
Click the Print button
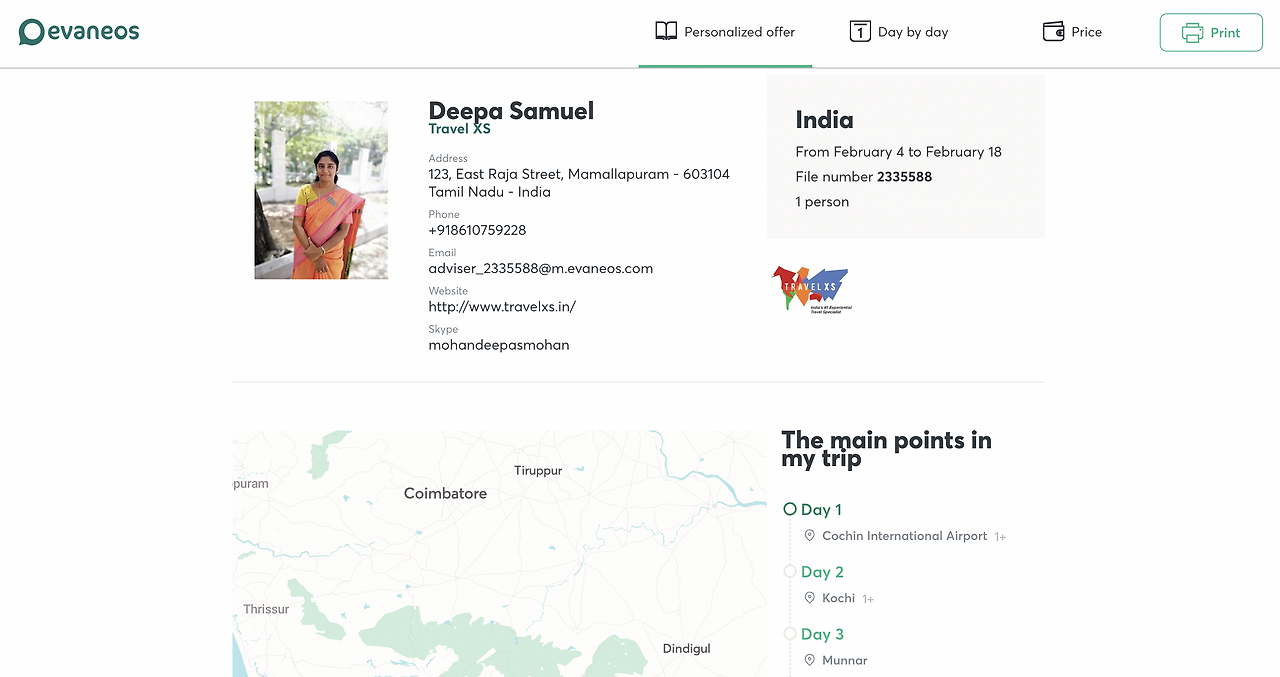click(x=1211, y=32)
